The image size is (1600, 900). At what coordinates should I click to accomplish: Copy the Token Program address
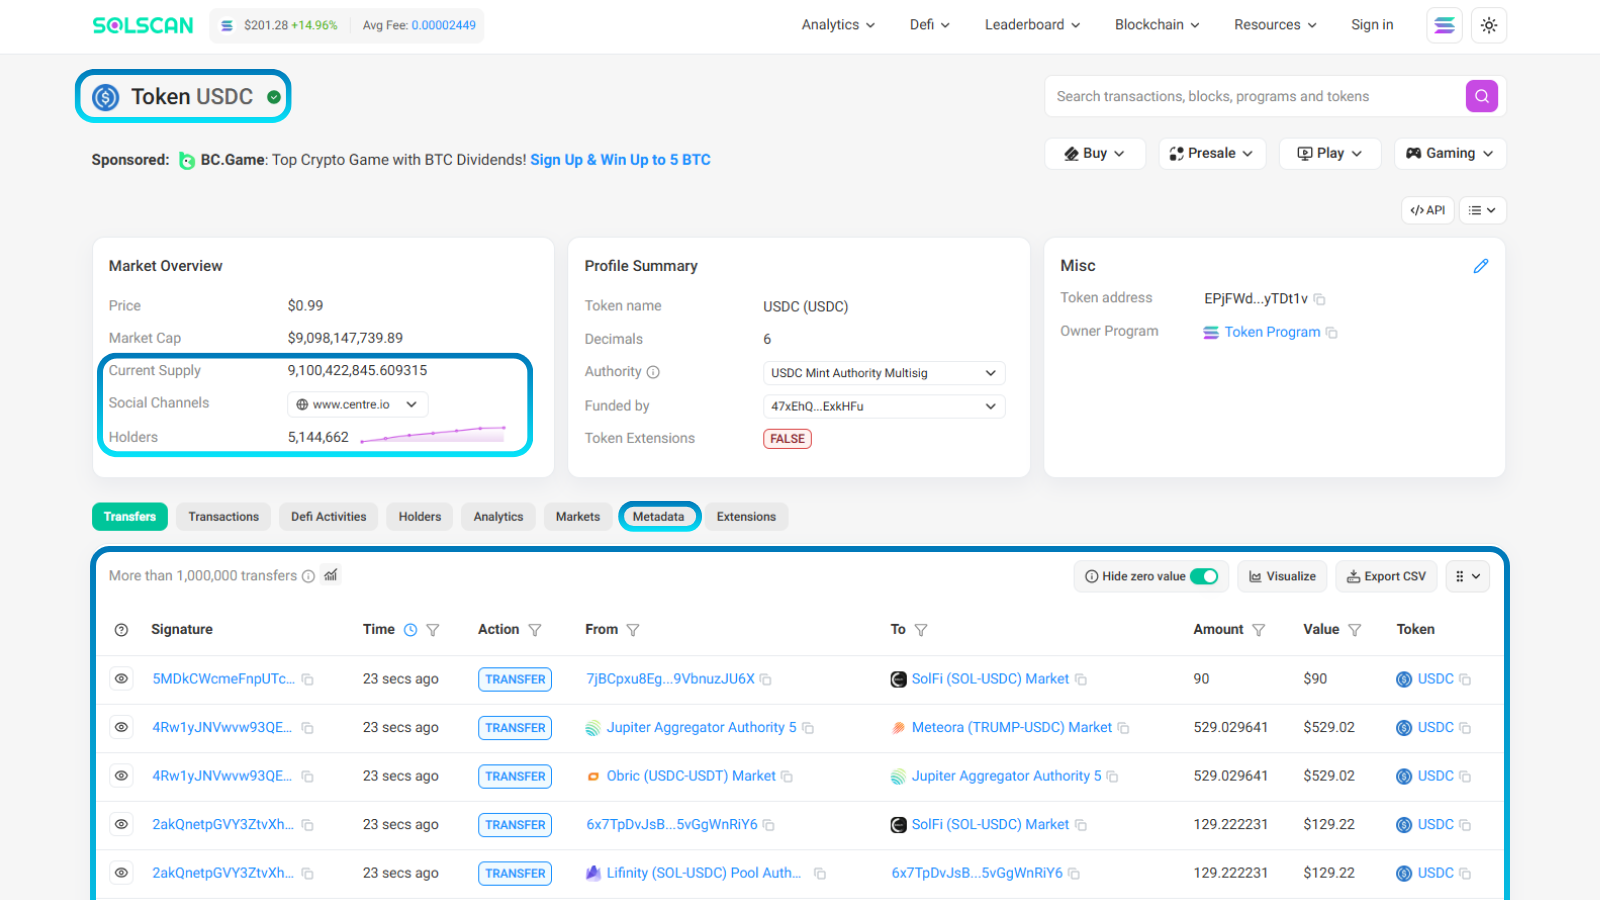click(1331, 333)
